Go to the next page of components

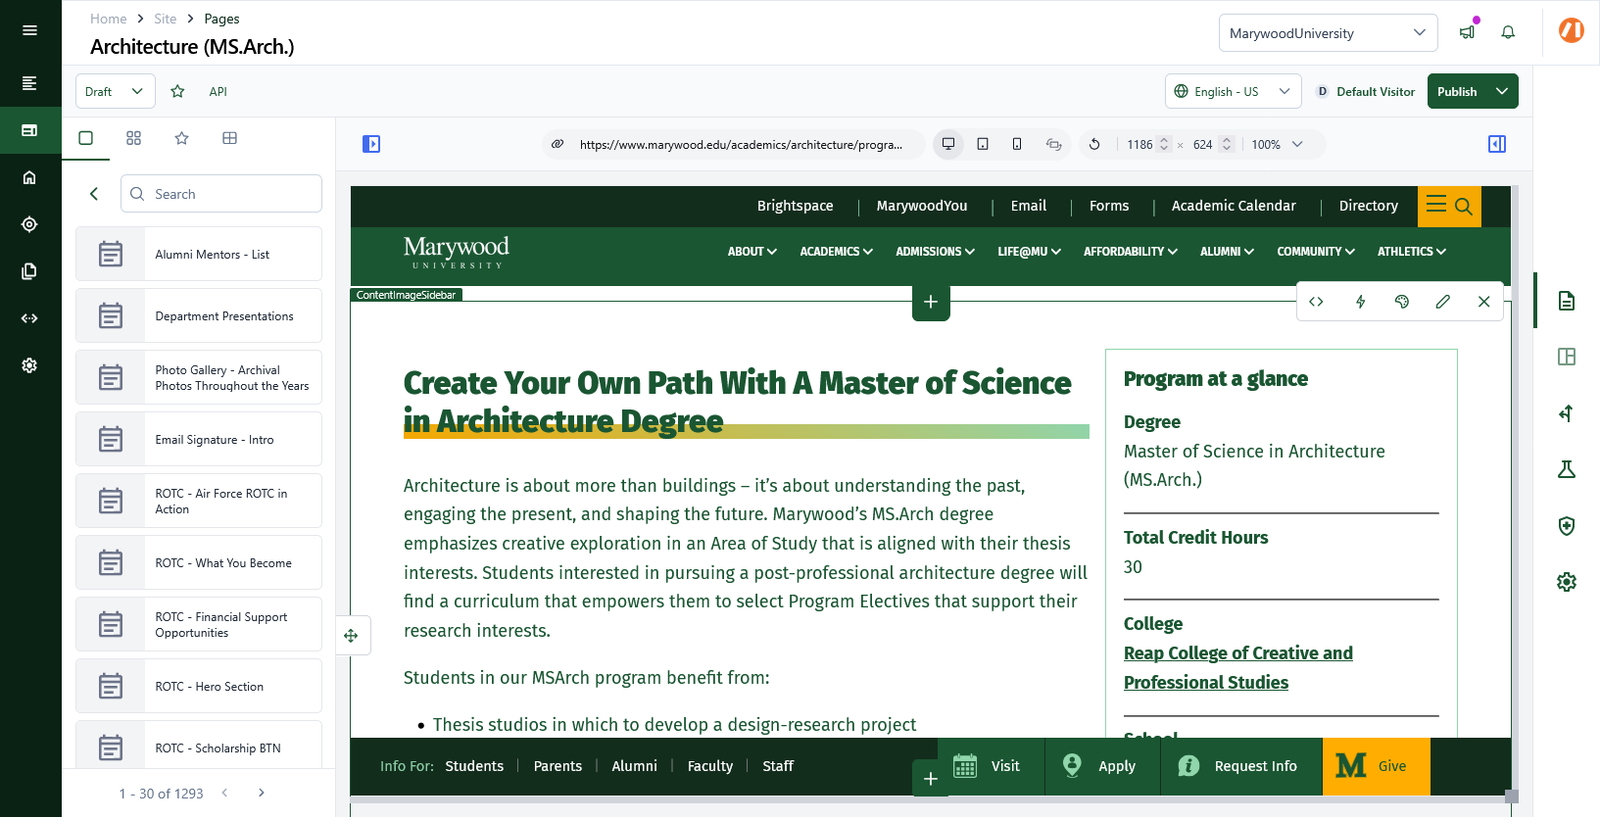click(x=261, y=793)
